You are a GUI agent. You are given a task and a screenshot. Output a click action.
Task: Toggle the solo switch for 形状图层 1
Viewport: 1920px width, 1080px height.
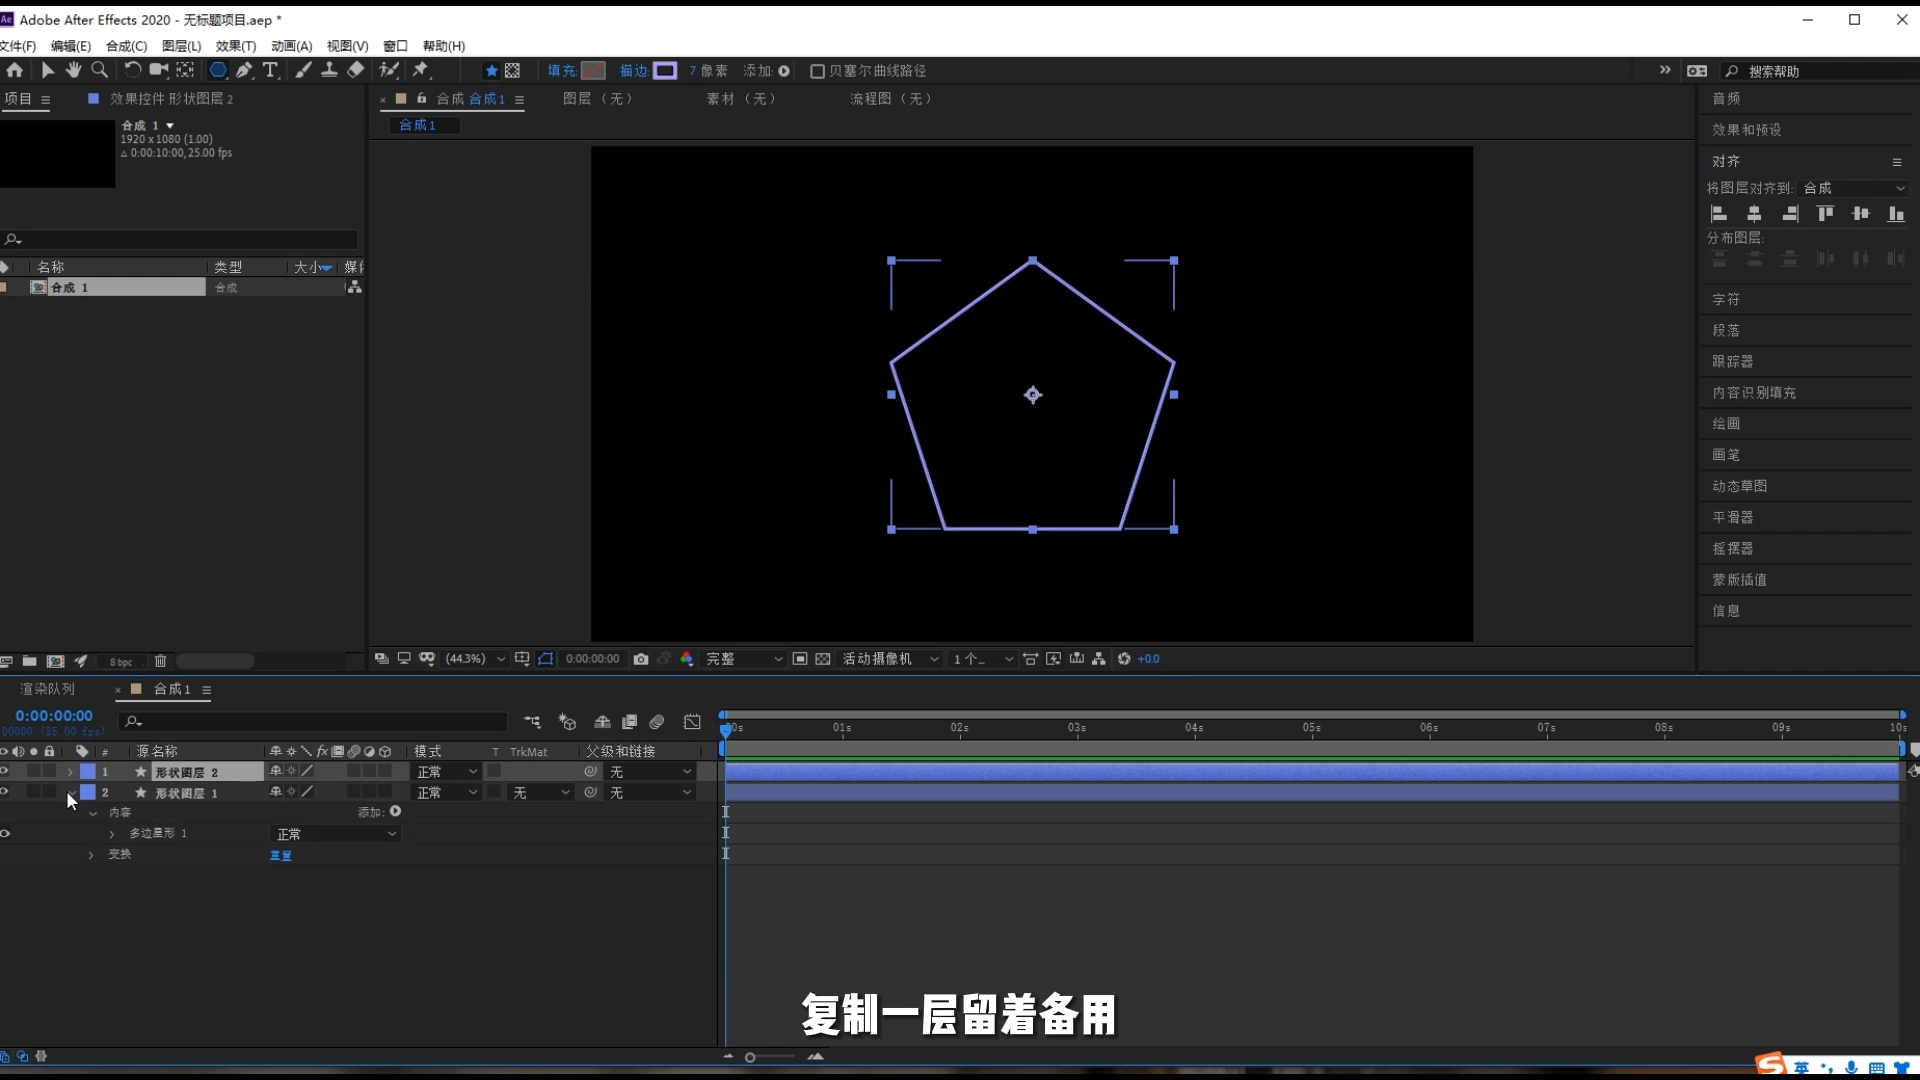[34, 792]
